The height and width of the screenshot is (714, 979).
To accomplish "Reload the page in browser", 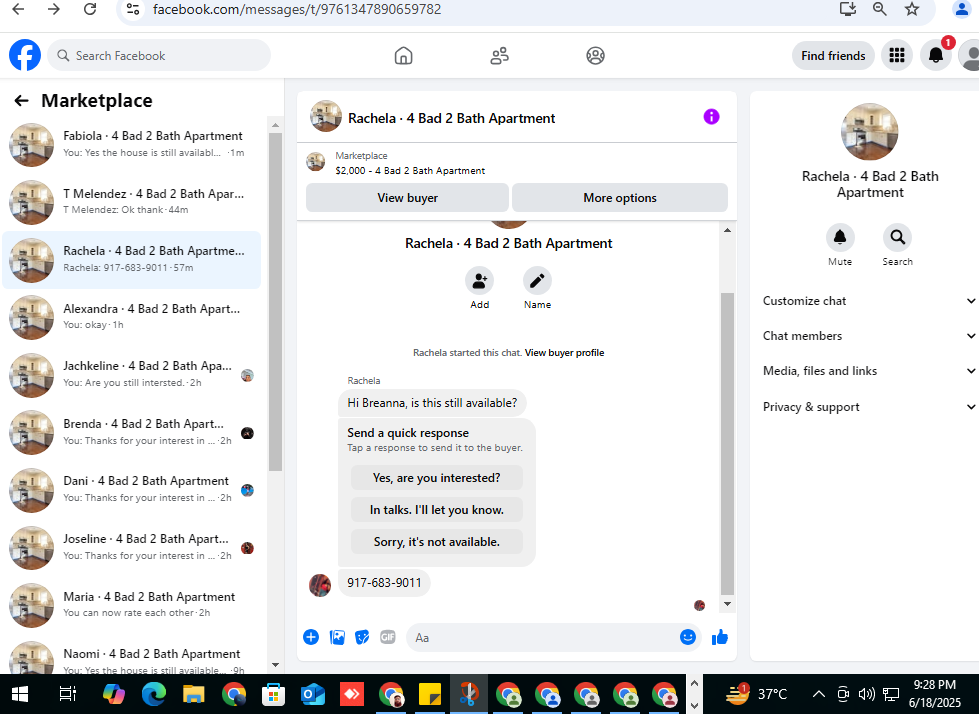I will 90,9.
